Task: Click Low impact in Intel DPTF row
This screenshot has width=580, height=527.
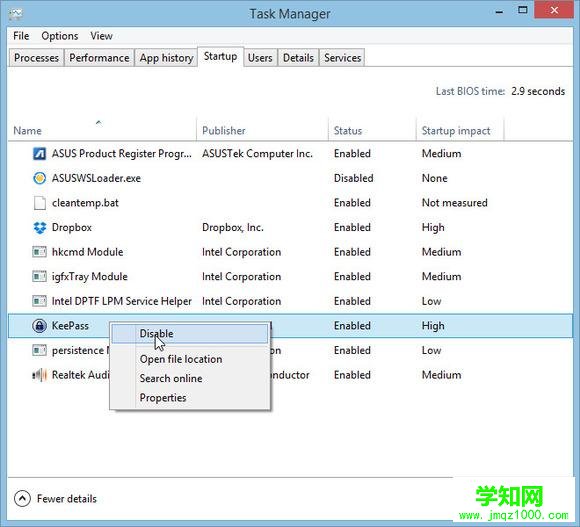Action: click(431, 301)
